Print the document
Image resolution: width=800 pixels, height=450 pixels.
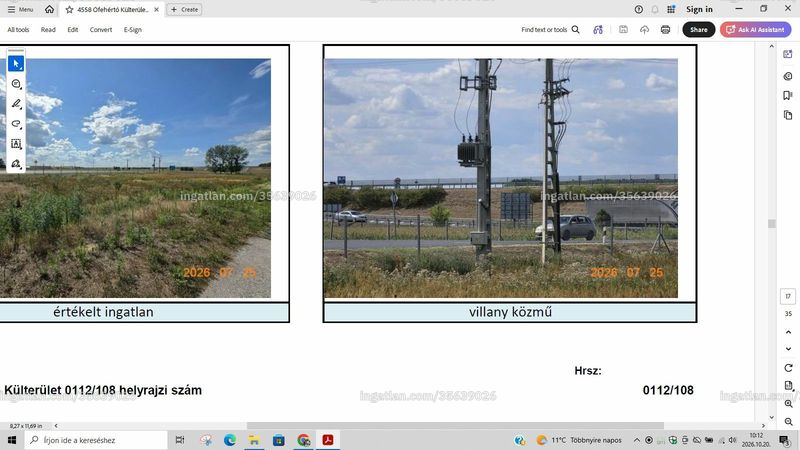click(x=665, y=30)
